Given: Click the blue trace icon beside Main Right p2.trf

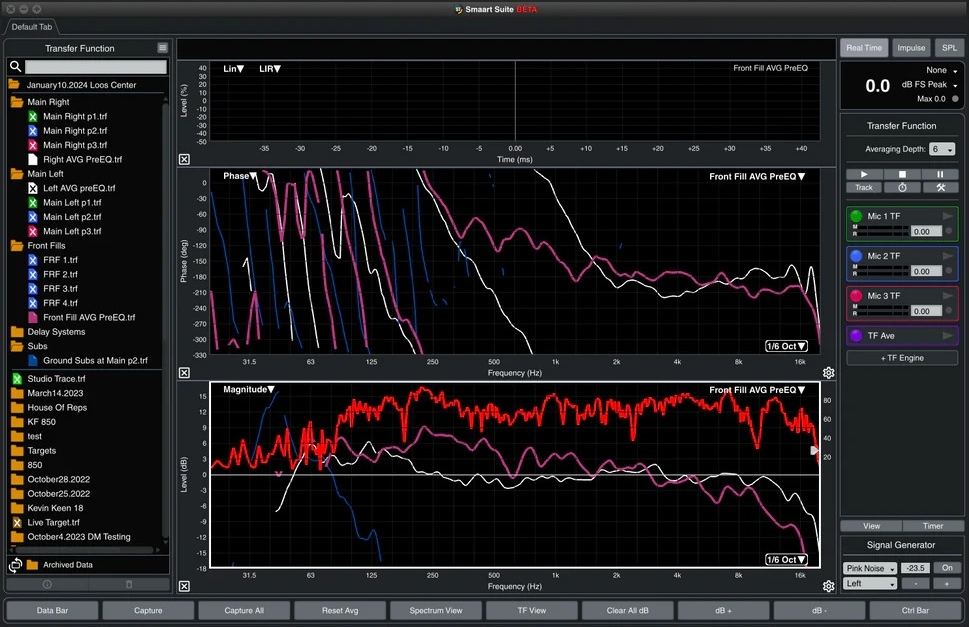Looking at the screenshot, I should (33, 130).
